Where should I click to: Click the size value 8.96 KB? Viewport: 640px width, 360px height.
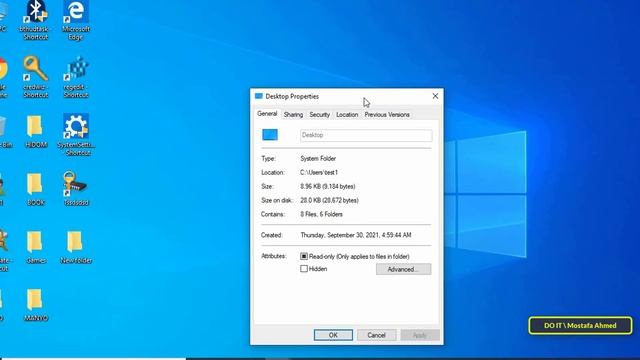click(328, 186)
